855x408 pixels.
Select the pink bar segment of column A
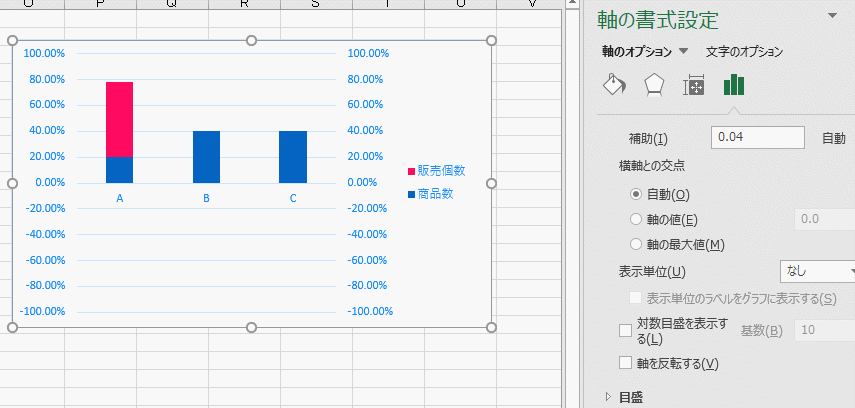tap(119, 119)
